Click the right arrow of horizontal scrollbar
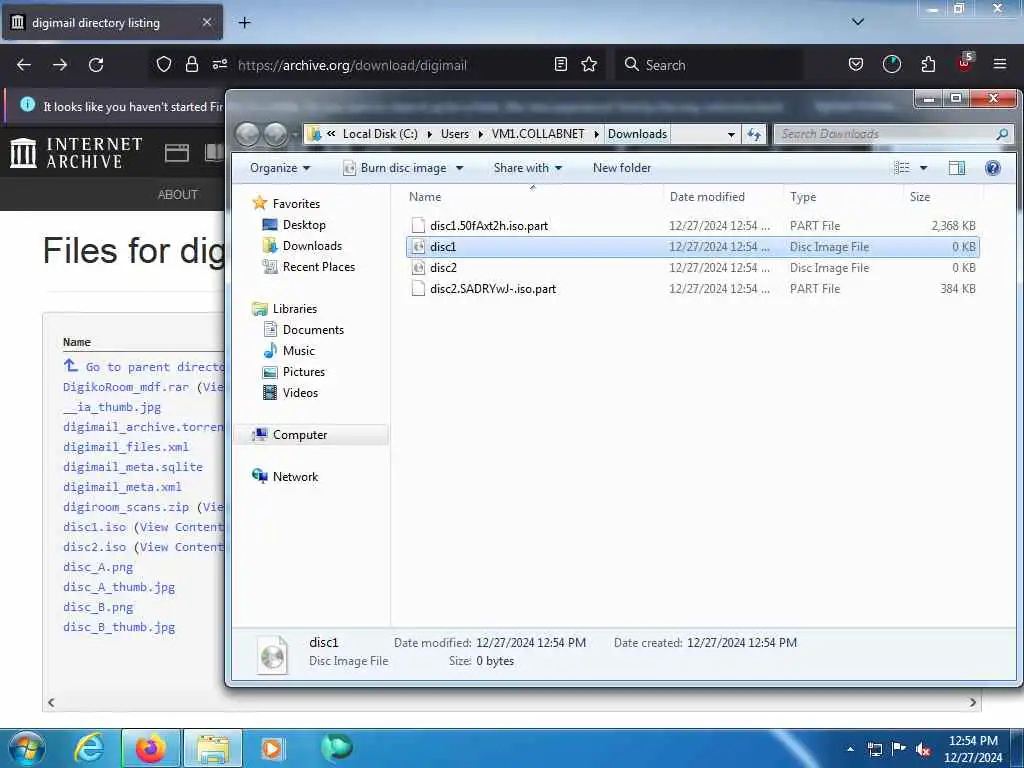 point(973,703)
